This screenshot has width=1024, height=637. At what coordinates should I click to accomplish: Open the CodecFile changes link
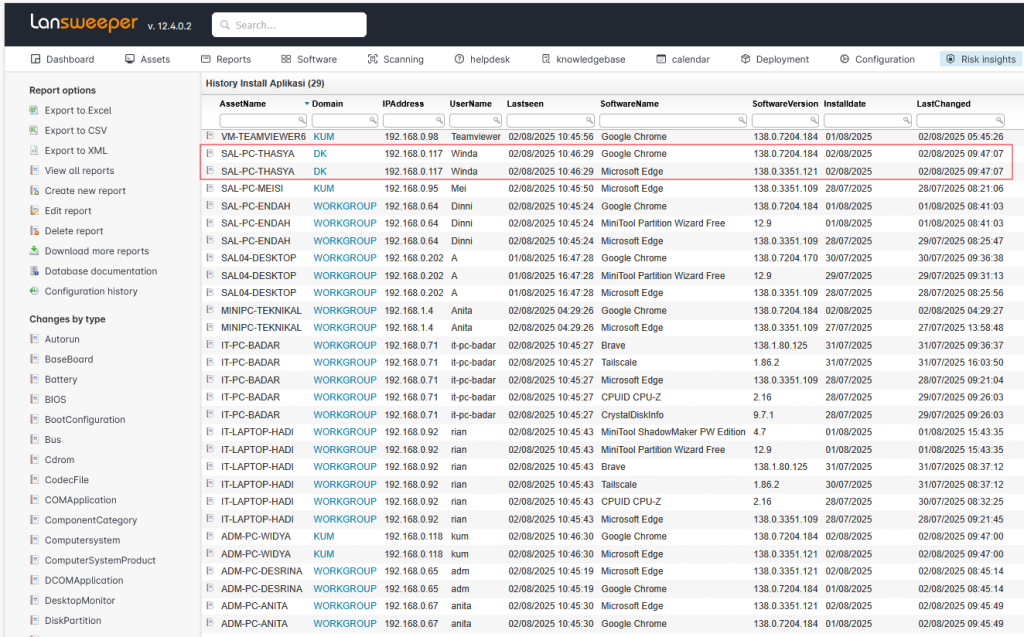tap(67, 480)
